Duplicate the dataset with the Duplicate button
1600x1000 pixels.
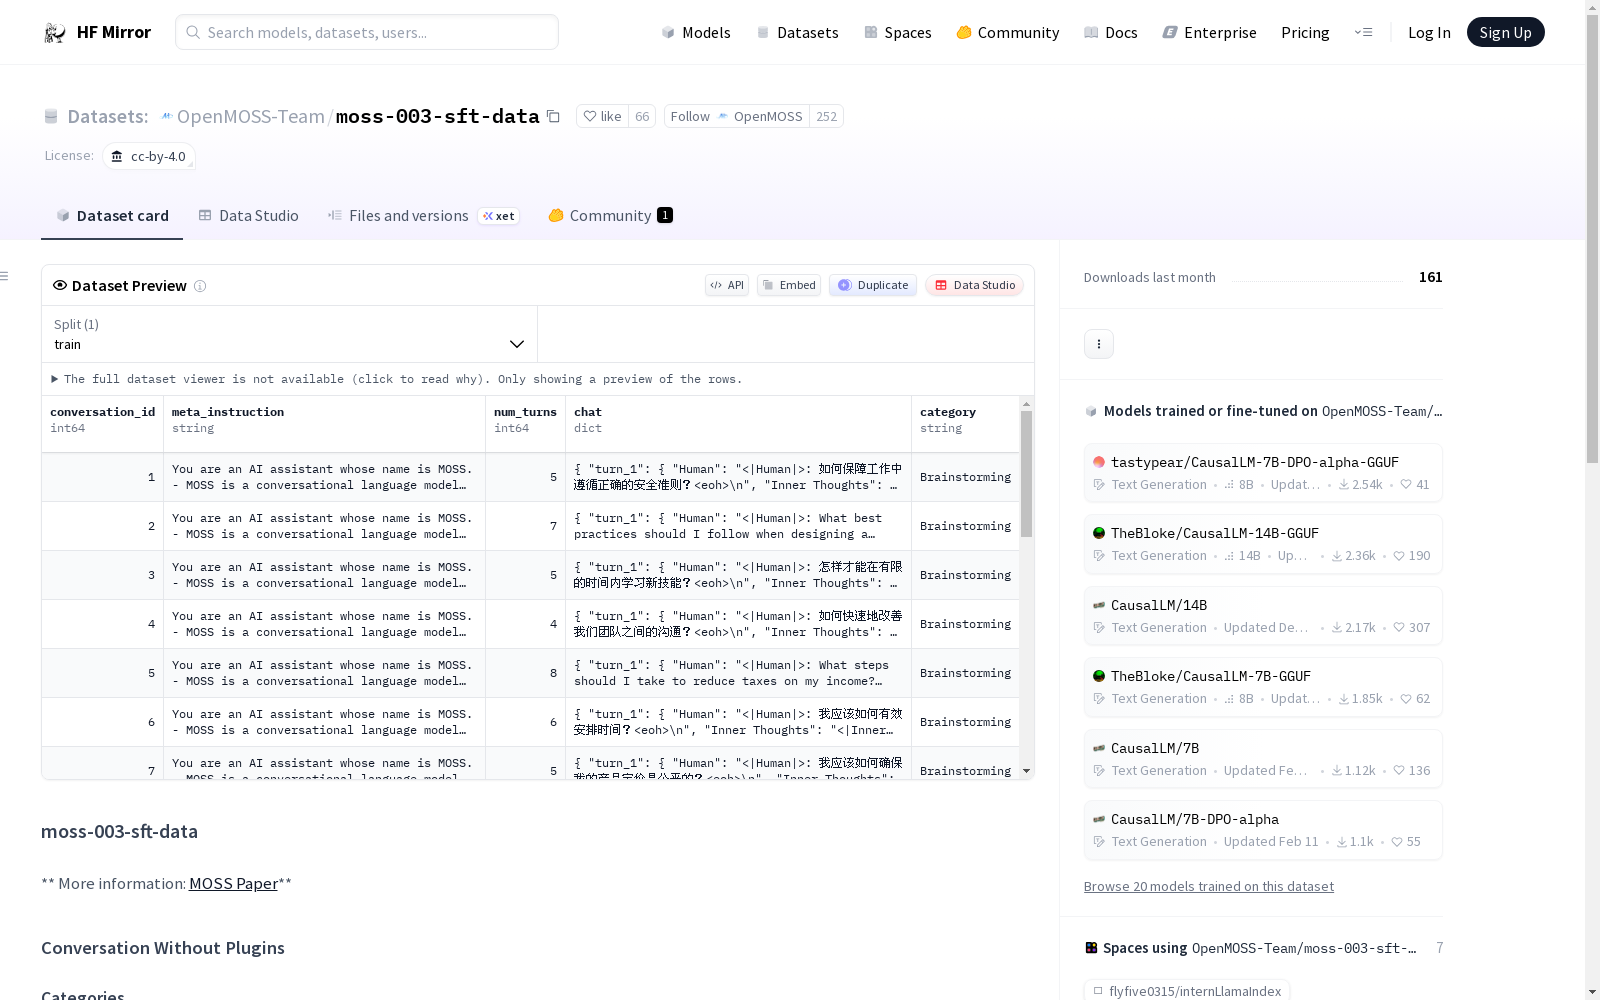pyautogui.click(x=872, y=285)
